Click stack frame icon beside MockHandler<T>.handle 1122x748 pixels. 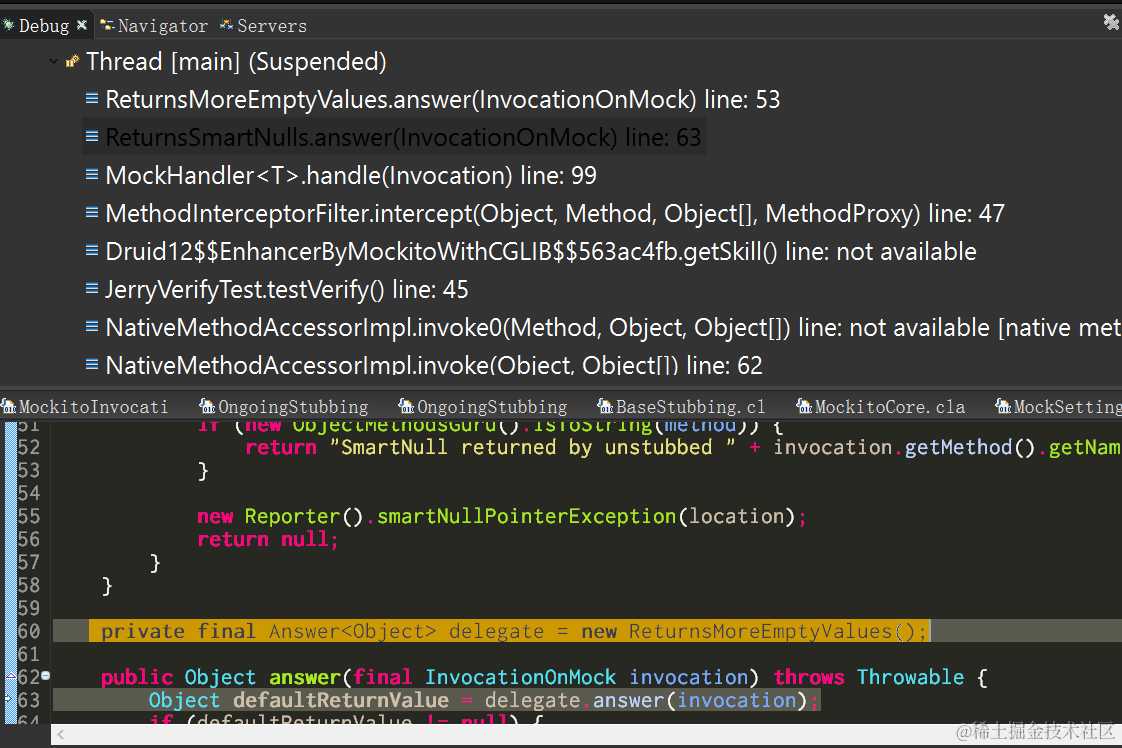92,174
